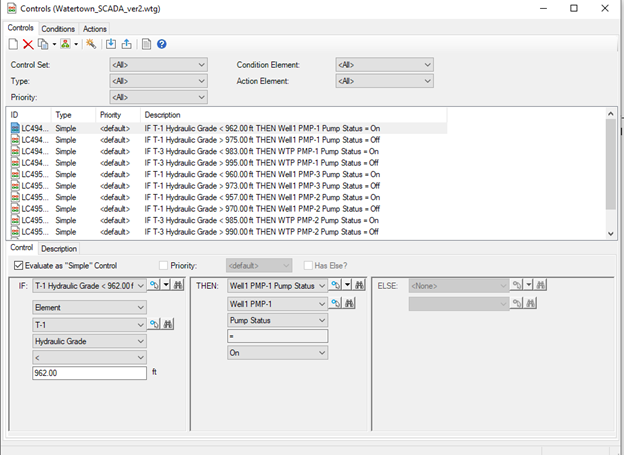This screenshot has height=455, width=624.
Task: Sort by the Type column header
Action: (73, 115)
